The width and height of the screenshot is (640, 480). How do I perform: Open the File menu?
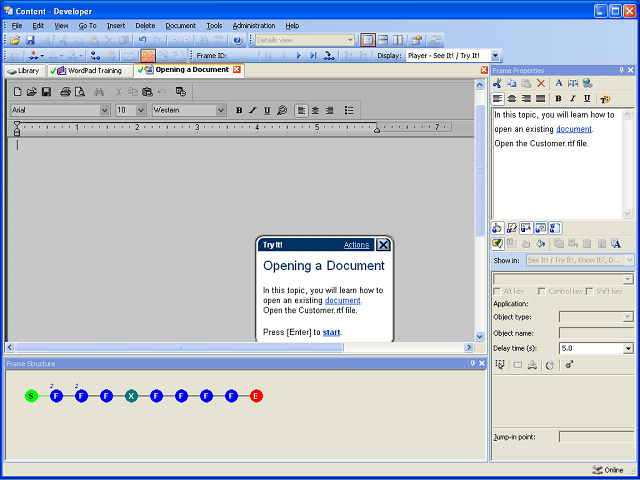point(17,26)
